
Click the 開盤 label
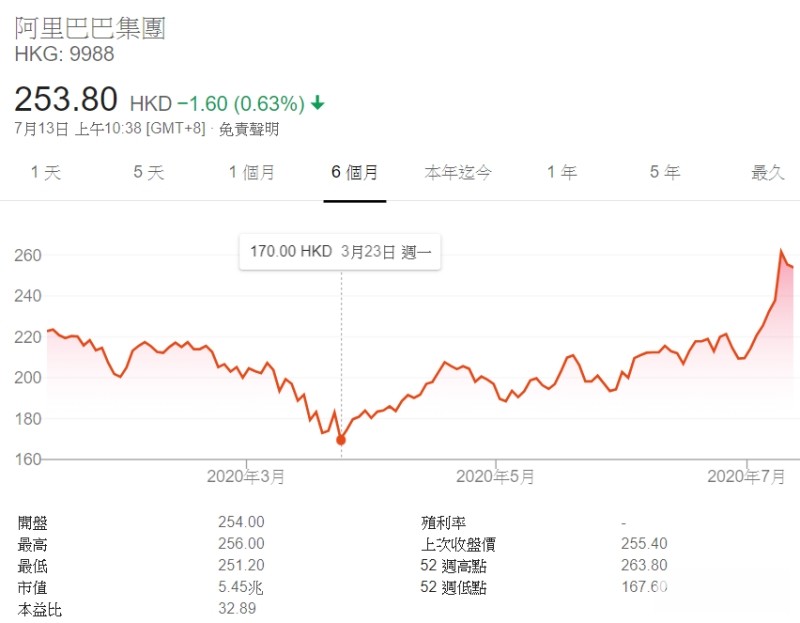coord(33,523)
